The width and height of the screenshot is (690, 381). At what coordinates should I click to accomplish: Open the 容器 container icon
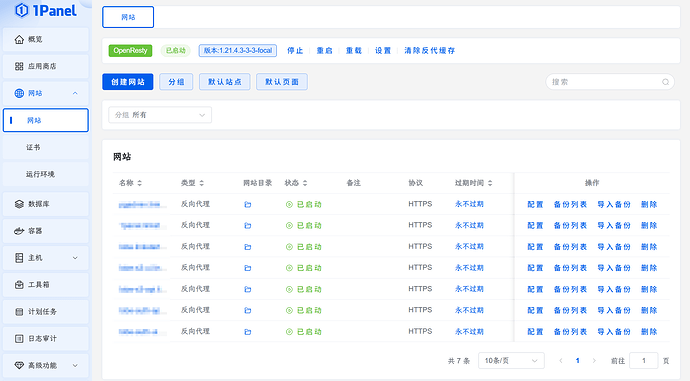point(19,231)
